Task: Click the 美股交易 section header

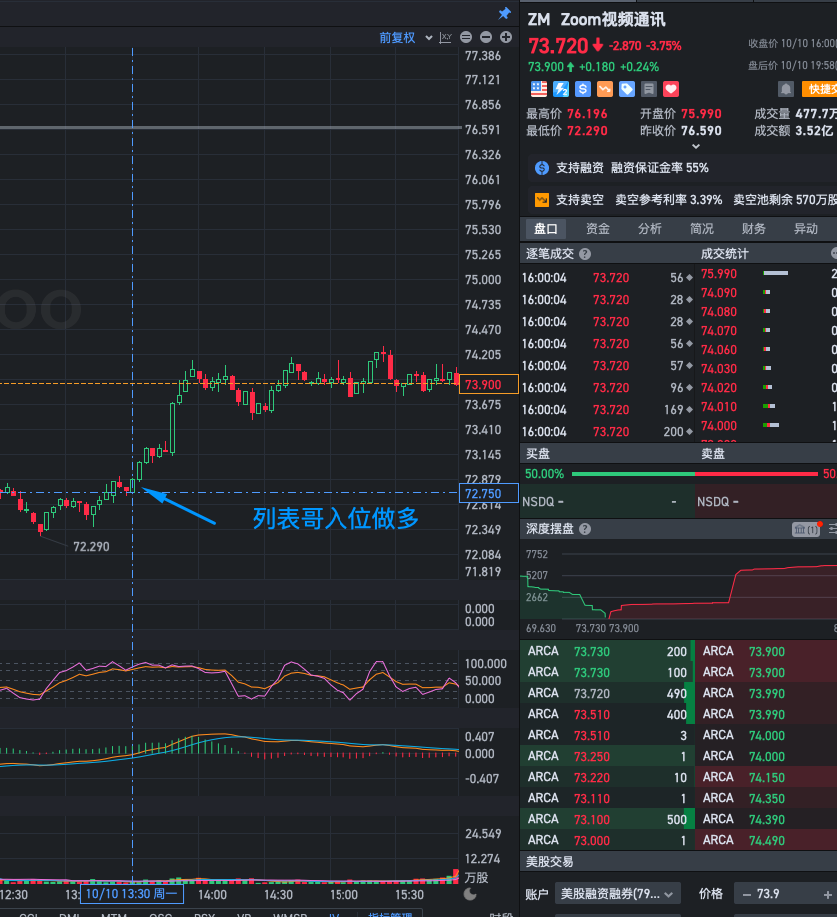Action: (549, 862)
